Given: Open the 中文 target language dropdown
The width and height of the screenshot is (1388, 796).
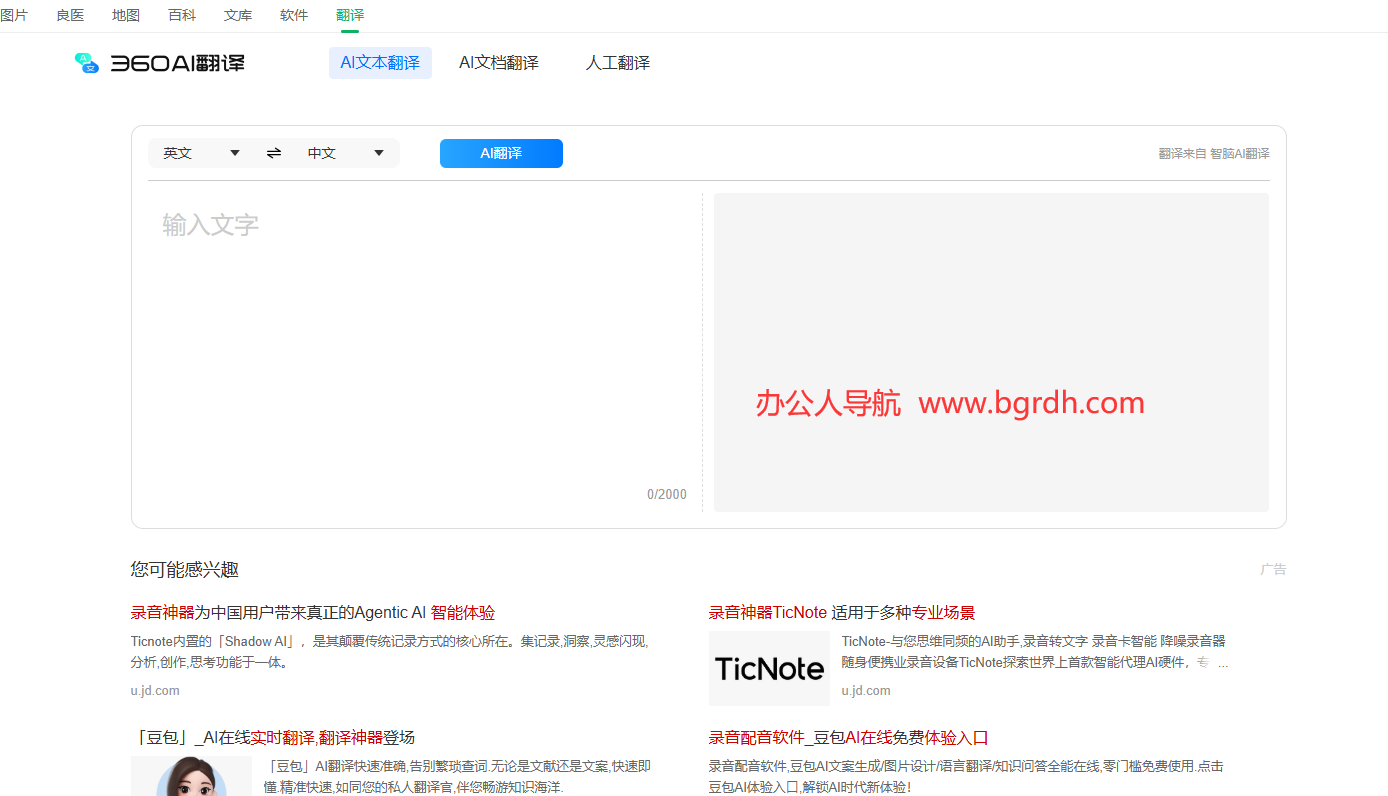Looking at the screenshot, I should click(x=345, y=153).
